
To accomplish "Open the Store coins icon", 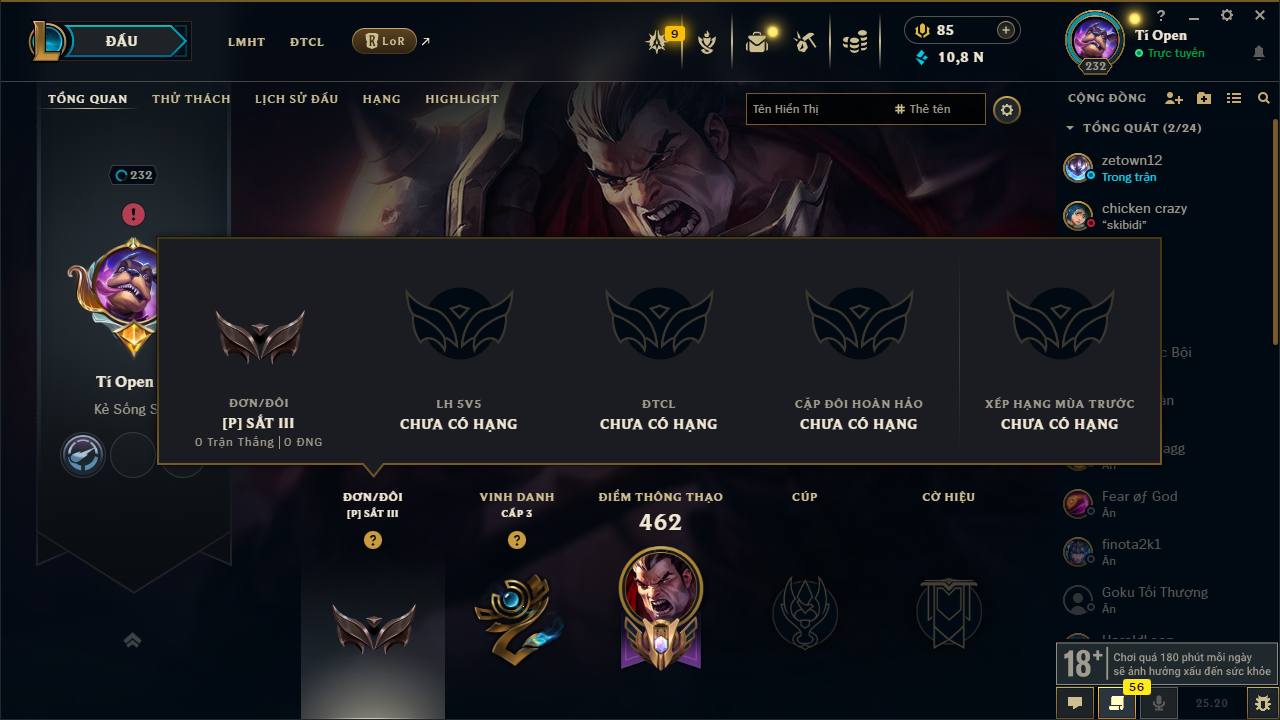I will pyautogui.click(x=855, y=42).
